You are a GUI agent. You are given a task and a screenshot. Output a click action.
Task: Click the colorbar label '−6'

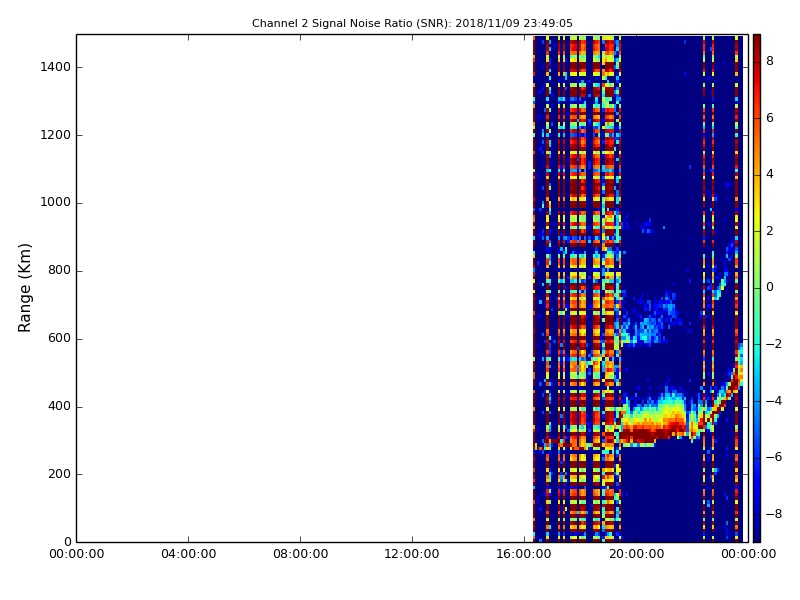pyautogui.click(x=774, y=457)
